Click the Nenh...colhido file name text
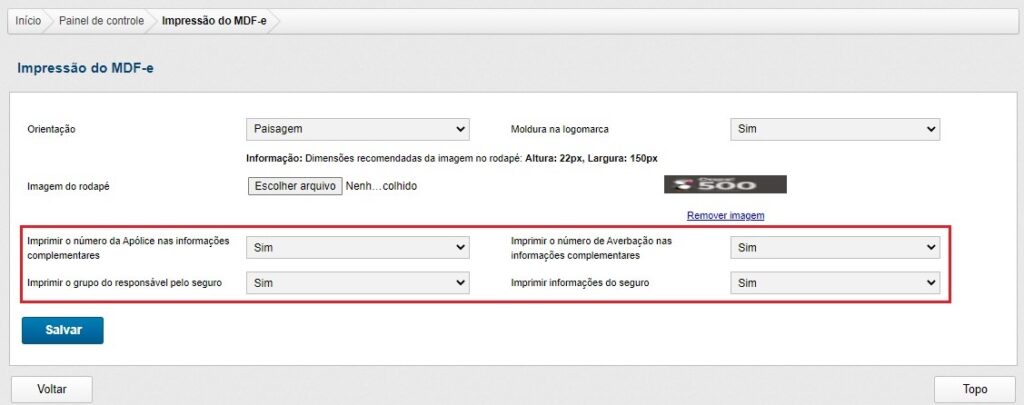This screenshot has height=405, width=1024. pos(381,186)
